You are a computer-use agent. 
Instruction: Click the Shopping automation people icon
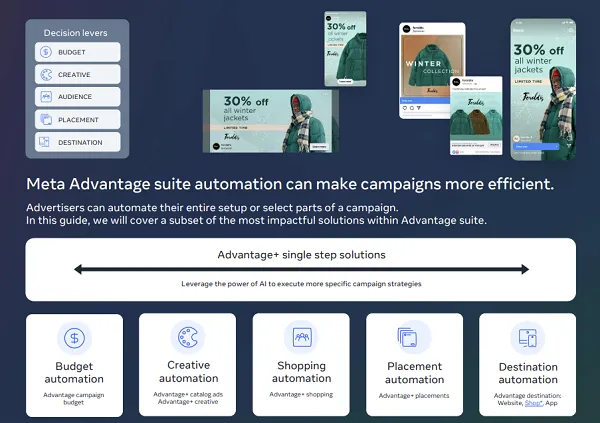tap(302, 337)
